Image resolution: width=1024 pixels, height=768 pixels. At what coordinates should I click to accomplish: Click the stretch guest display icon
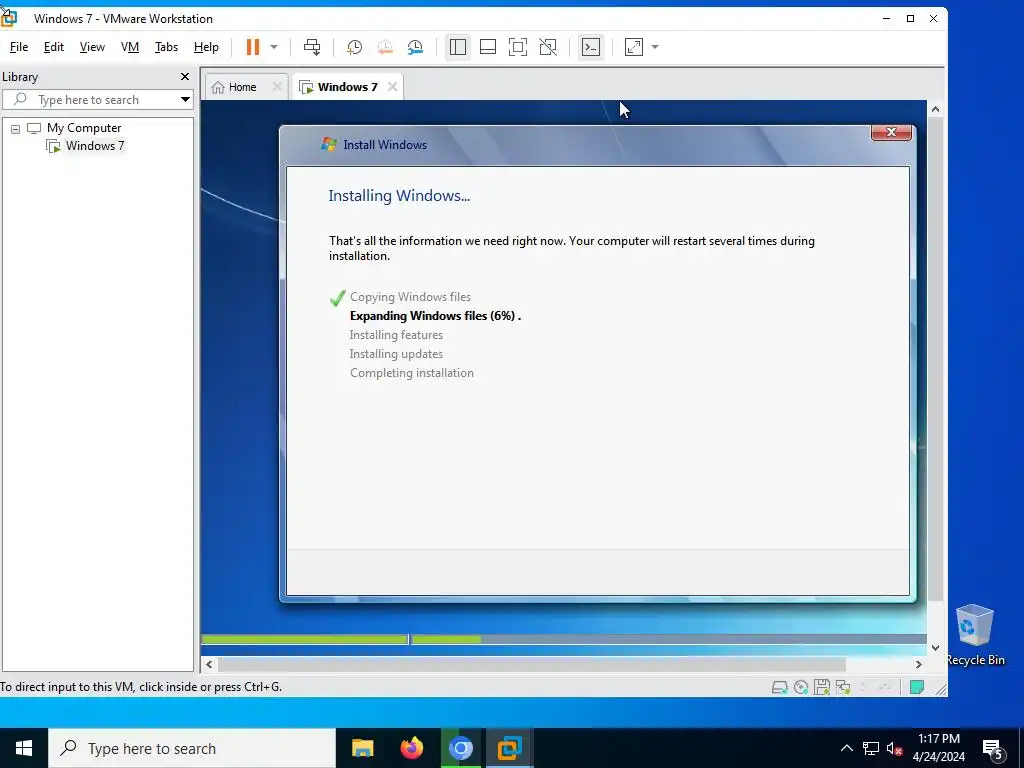[x=633, y=47]
